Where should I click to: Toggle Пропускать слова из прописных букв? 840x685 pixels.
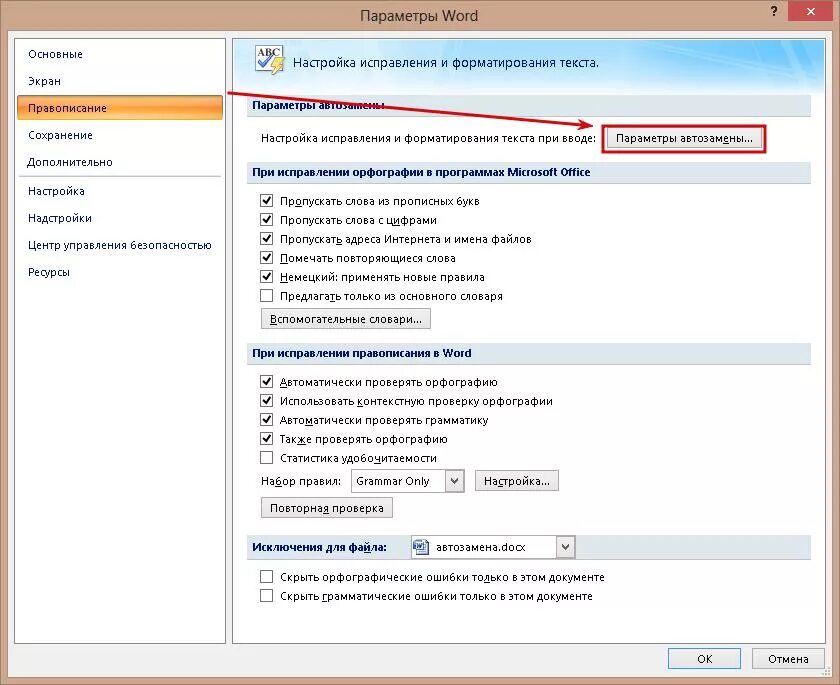pos(266,201)
